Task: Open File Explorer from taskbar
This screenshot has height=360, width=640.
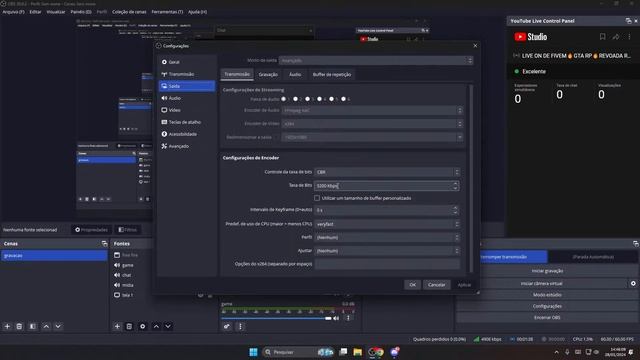Action: 358,352
